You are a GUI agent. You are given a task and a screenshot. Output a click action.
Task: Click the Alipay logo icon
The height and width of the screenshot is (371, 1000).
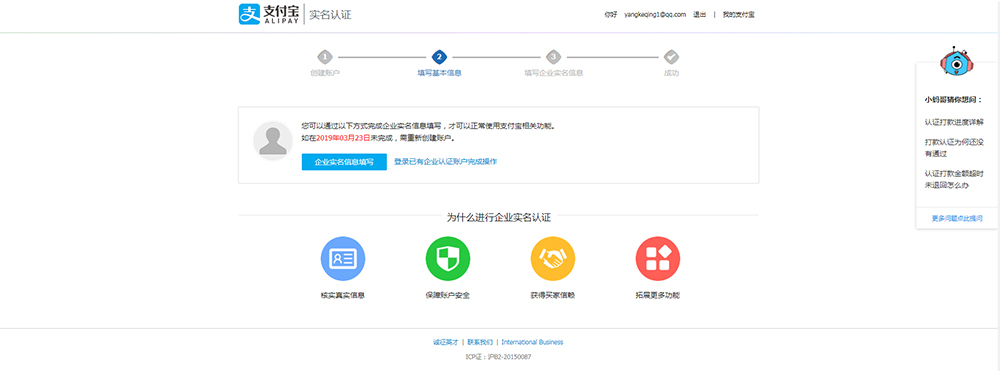pyautogui.click(x=249, y=14)
